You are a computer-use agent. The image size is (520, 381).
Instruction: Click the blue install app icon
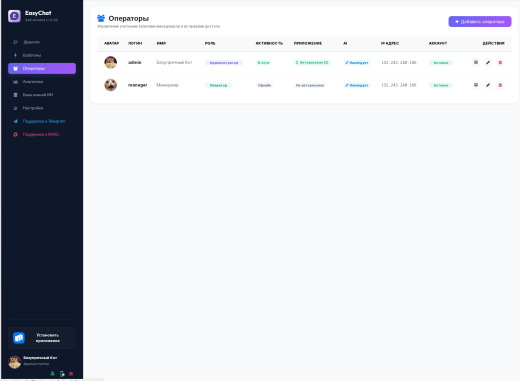[x=19, y=338]
